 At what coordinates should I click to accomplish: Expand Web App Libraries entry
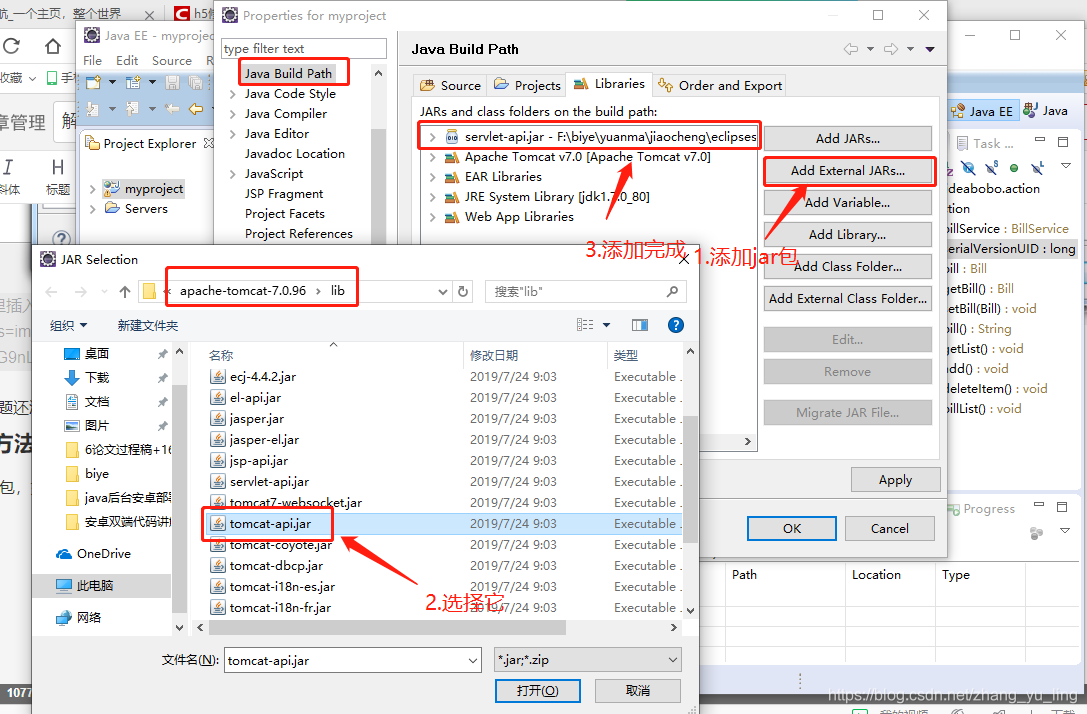(433, 218)
